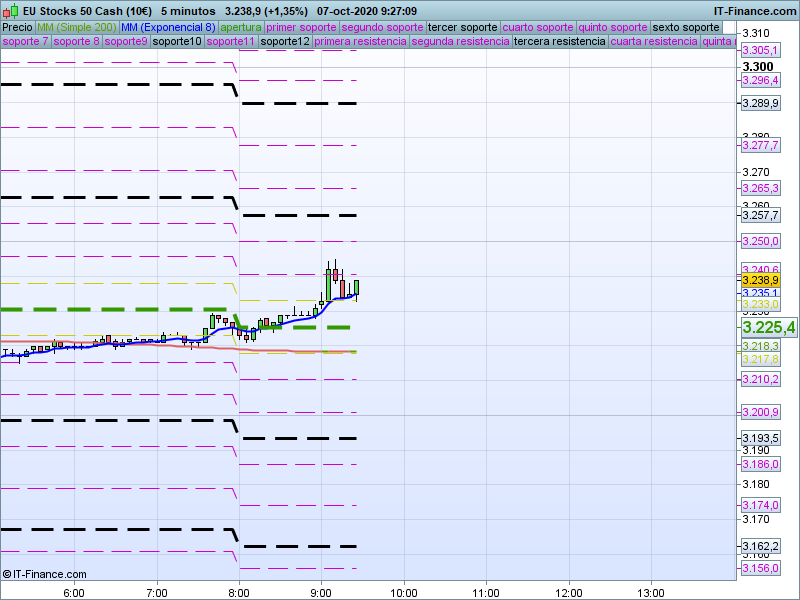Select the 'MM (Exponencial 8)' indicator label
800x600 pixels.
pos(168,27)
